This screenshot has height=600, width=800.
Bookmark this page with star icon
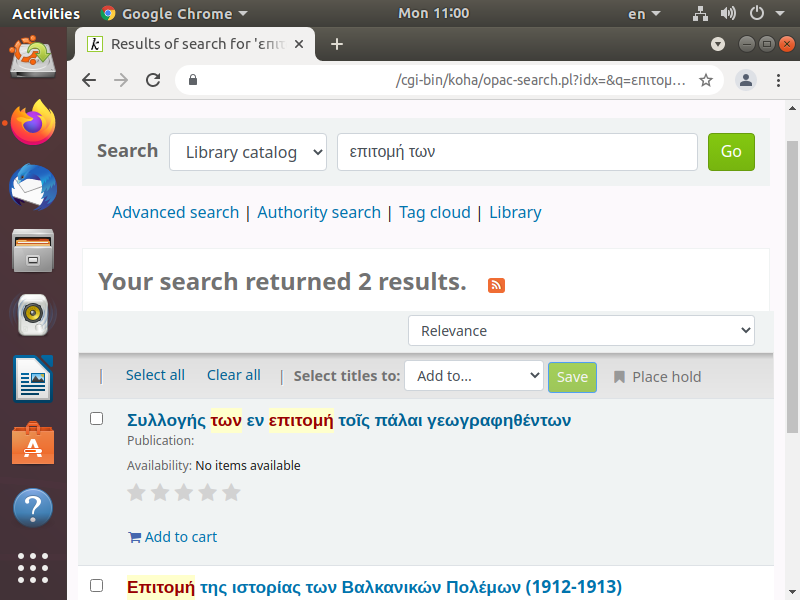(x=706, y=80)
